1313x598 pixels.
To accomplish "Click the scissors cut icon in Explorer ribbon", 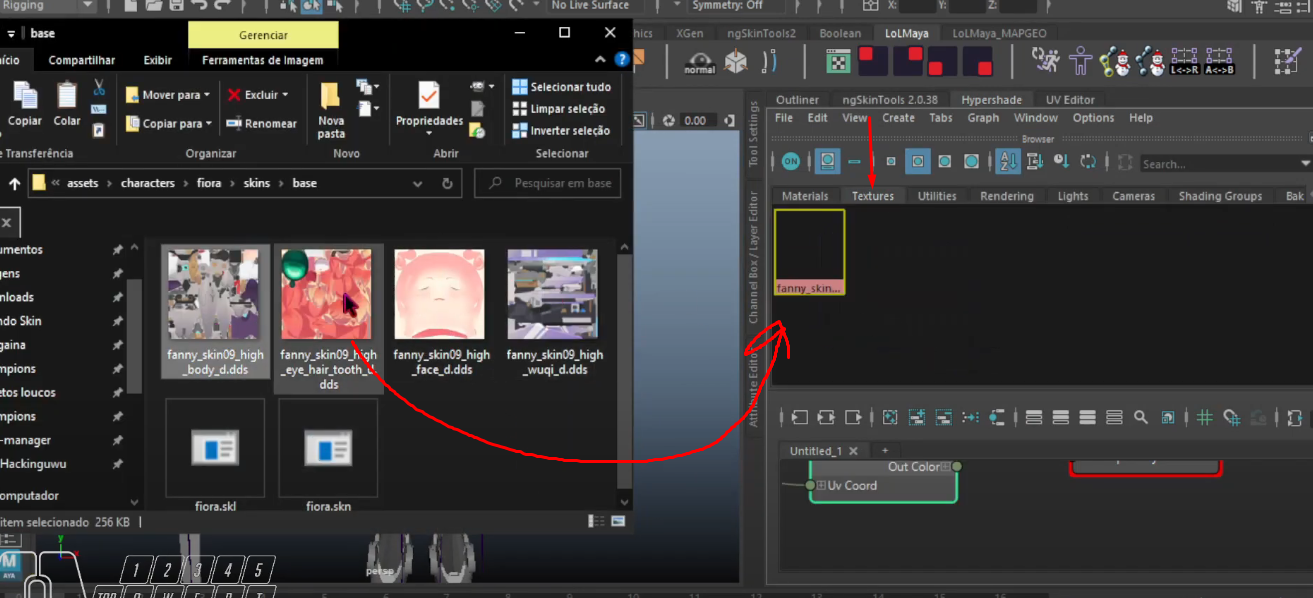I will 99,87.
